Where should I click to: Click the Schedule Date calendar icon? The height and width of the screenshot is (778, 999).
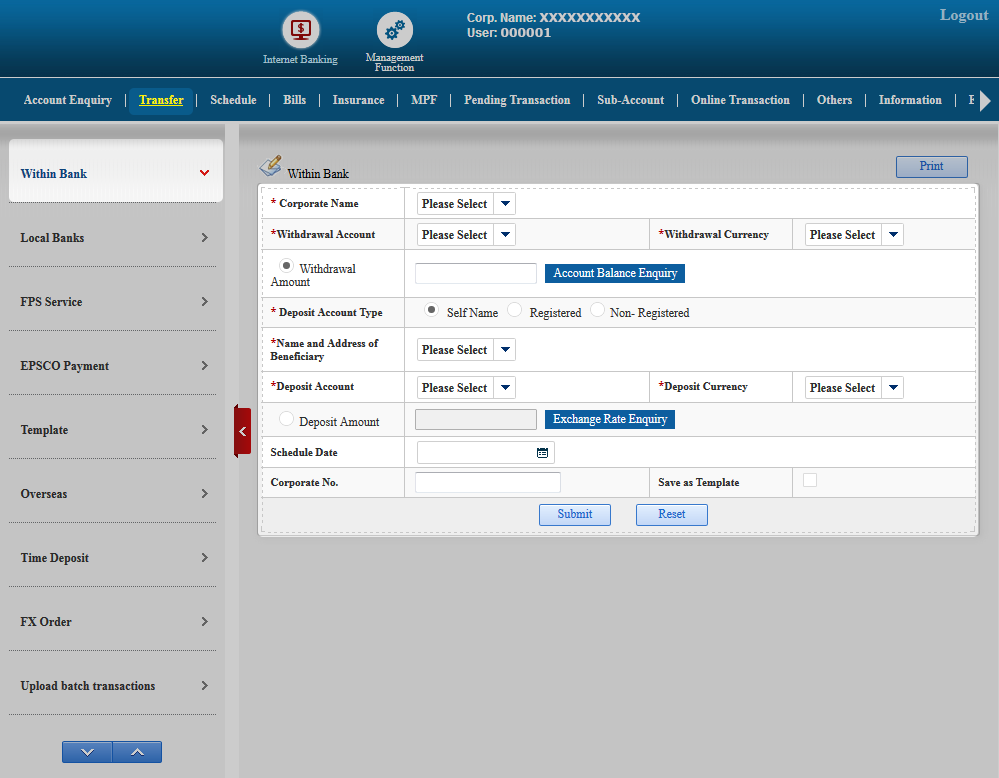tap(542, 453)
